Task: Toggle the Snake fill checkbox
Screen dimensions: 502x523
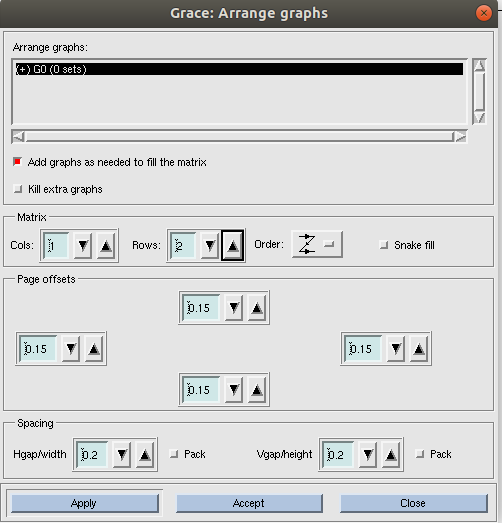Action: coord(384,245)
